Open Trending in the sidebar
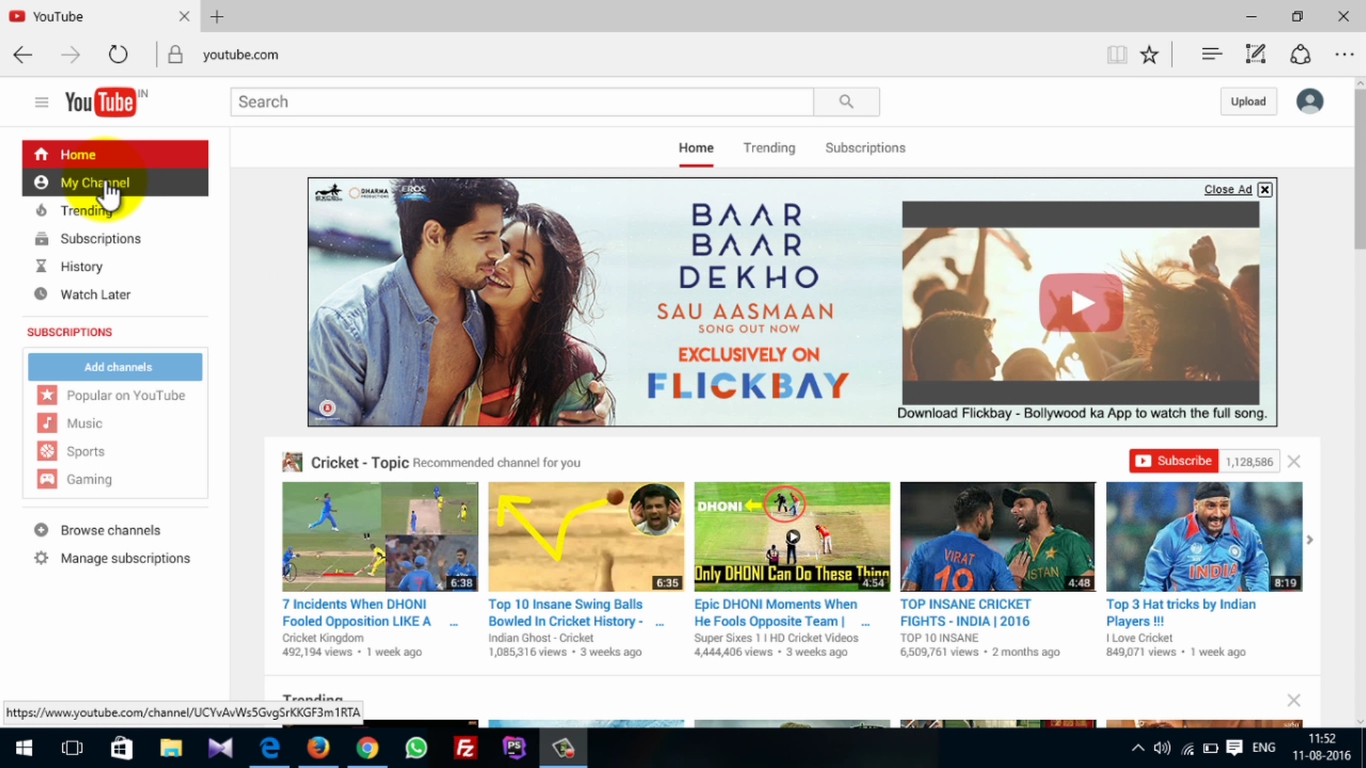Screen dimensions: 1366x768 click(115, 210)
